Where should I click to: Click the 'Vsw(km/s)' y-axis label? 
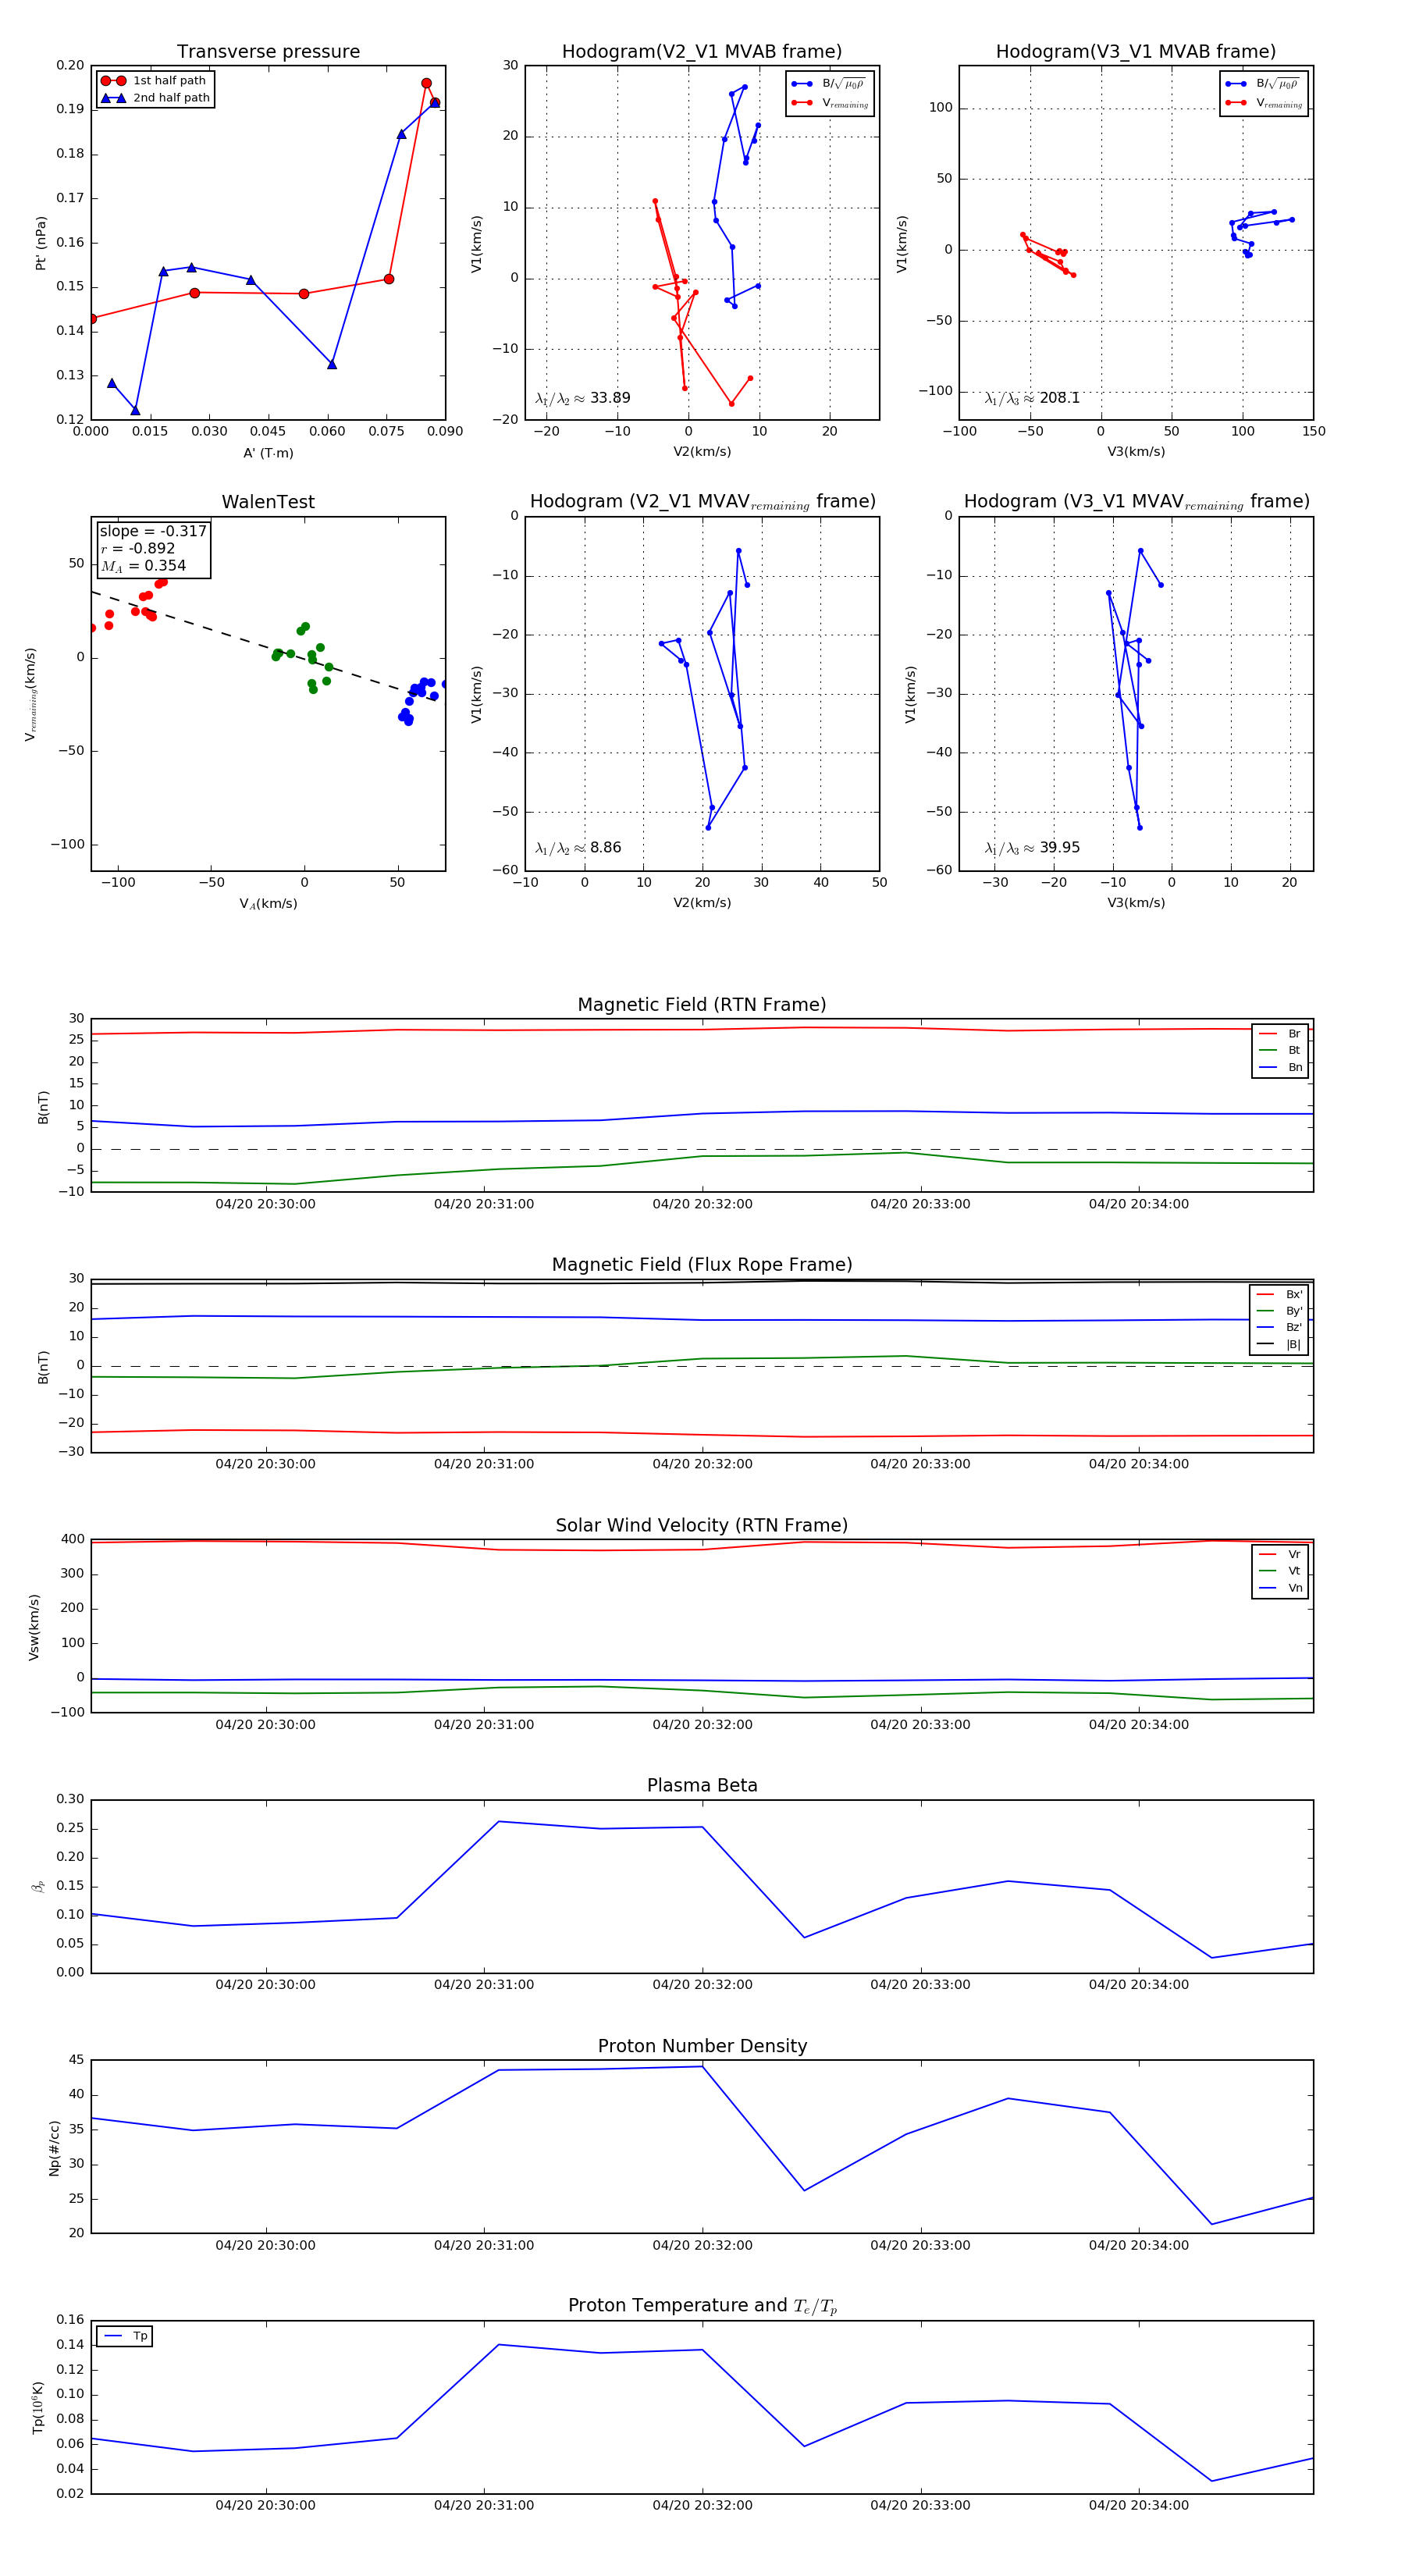tap(34, 1627)
